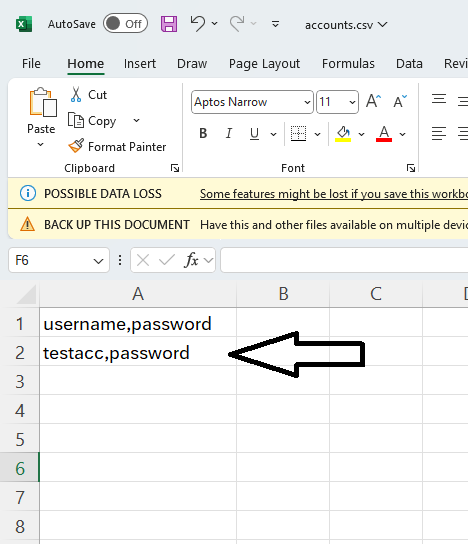Click the Copy button
The height and width of the screenshot is (544, 468).
click(92, 120)
